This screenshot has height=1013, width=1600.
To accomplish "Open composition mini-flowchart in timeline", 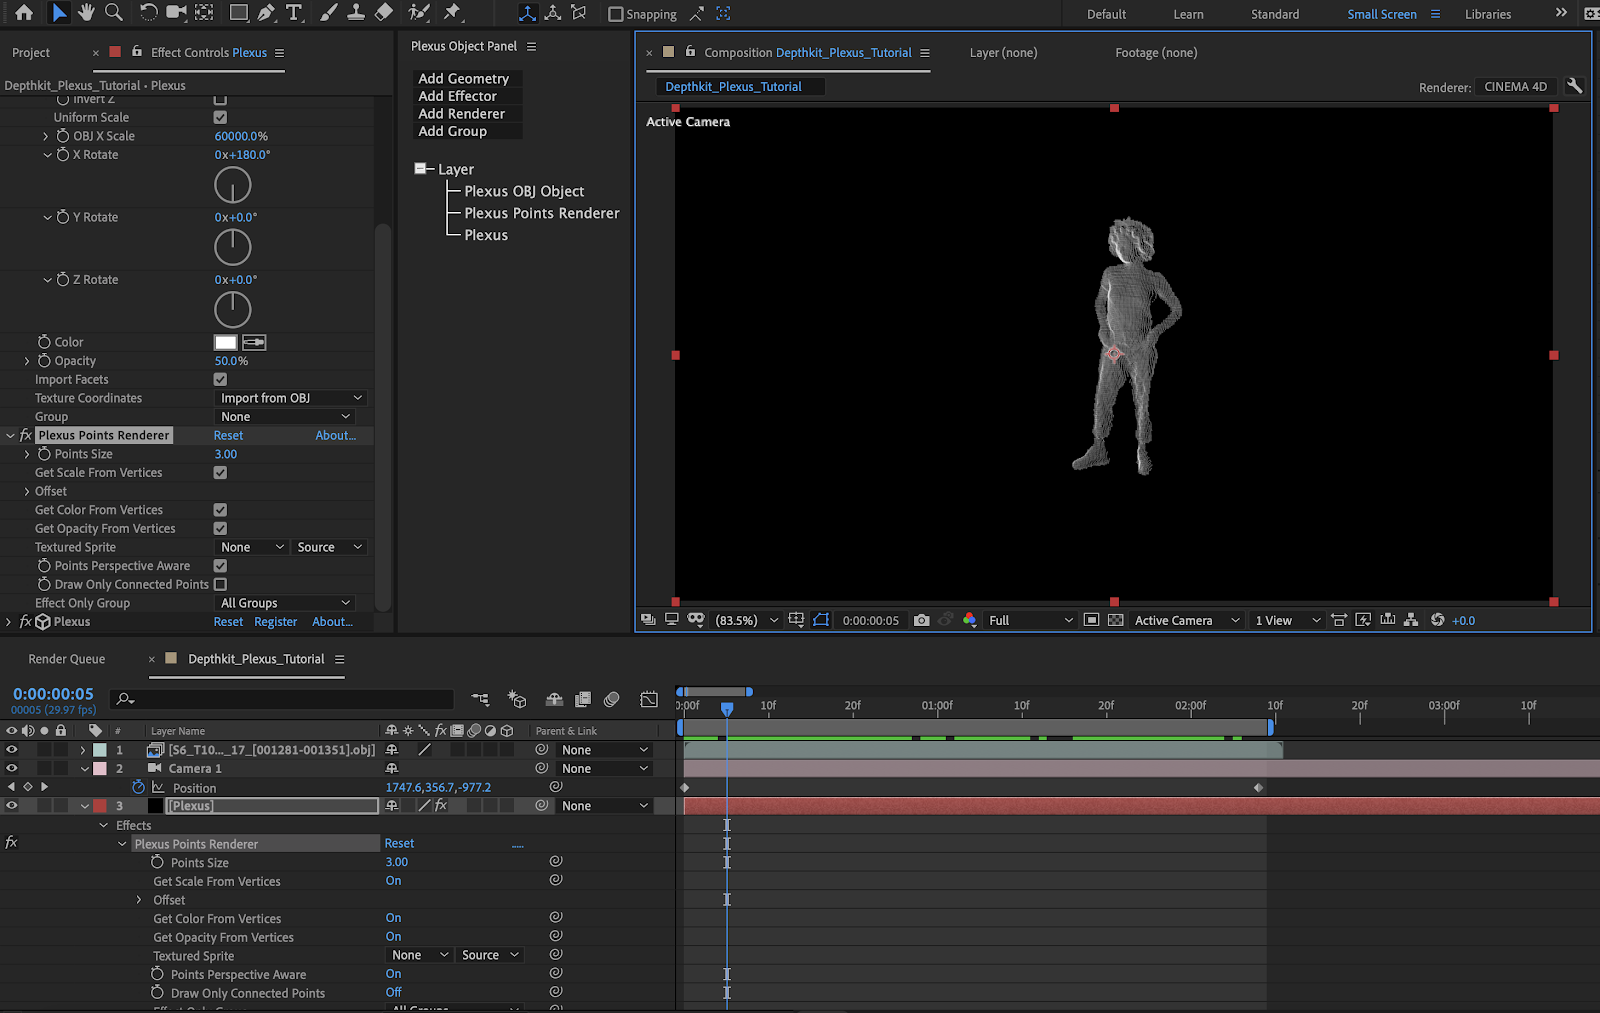I will (x=481, y=699).
